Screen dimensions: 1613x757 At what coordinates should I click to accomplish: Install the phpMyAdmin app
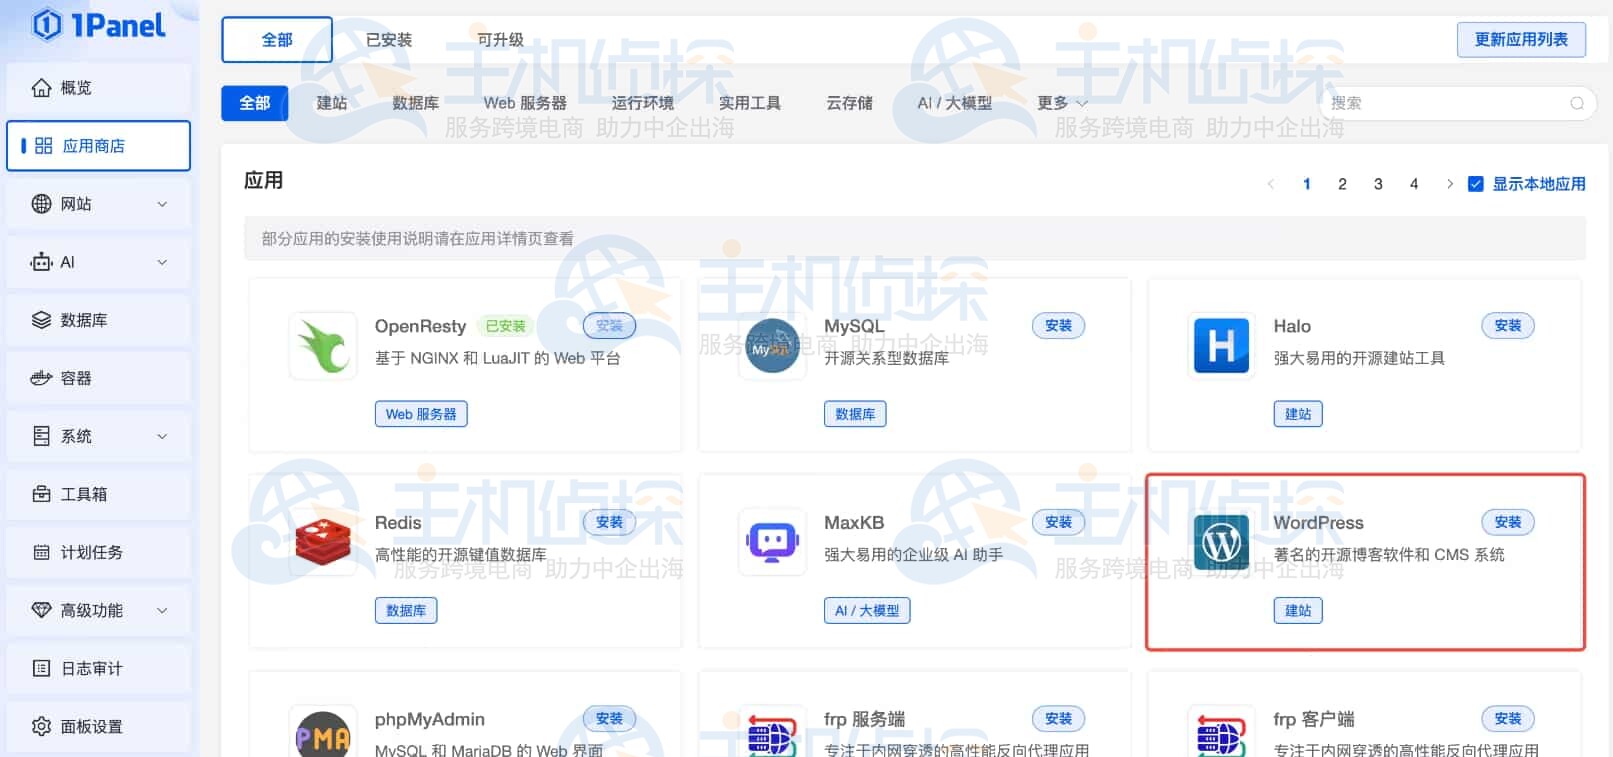pyautogui.click(x=609, y=719)
